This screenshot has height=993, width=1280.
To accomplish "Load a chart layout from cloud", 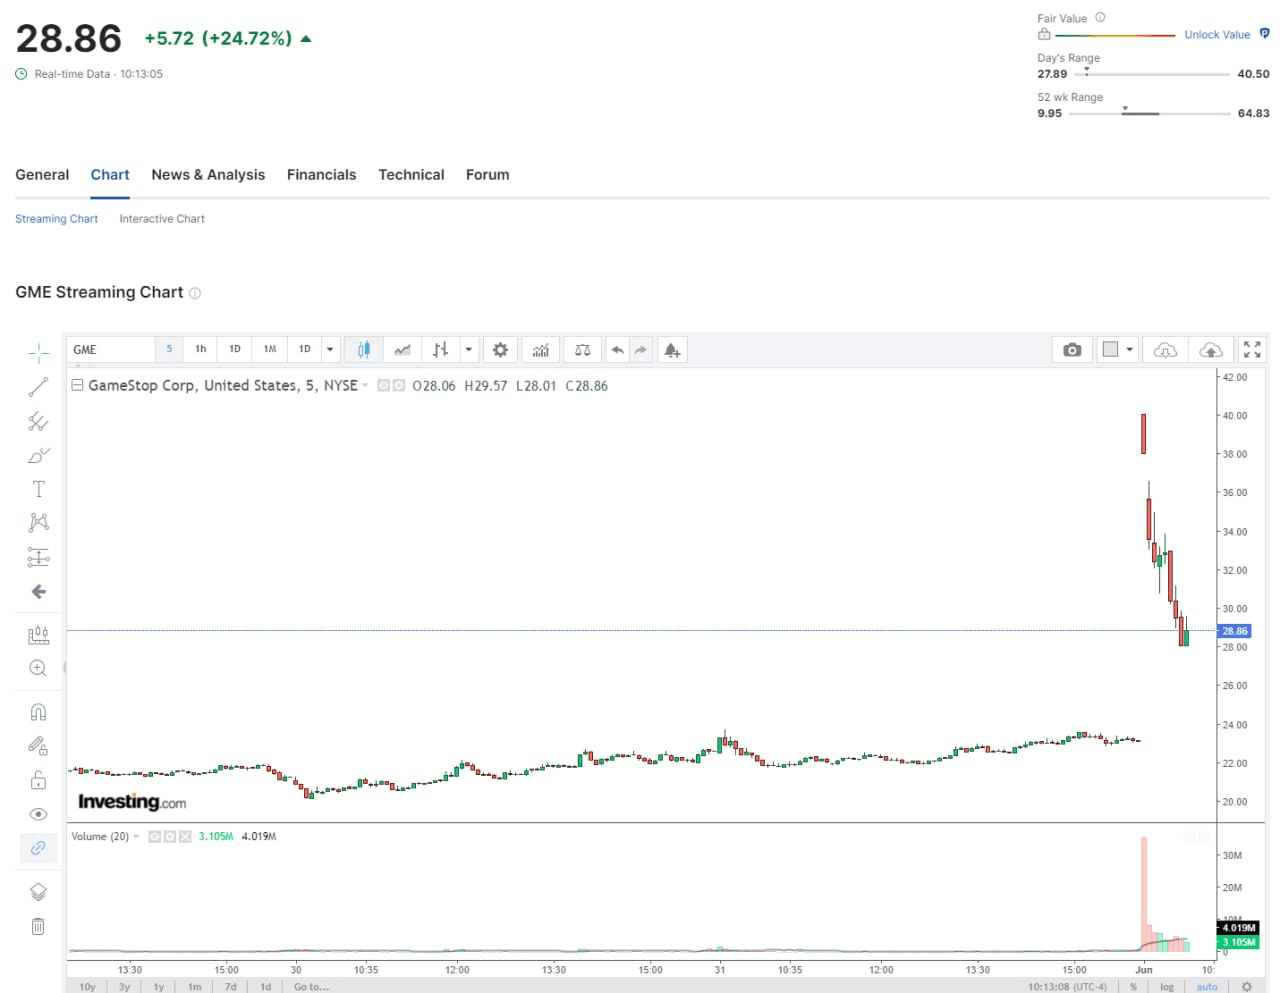I will [x=1211, y=350].
